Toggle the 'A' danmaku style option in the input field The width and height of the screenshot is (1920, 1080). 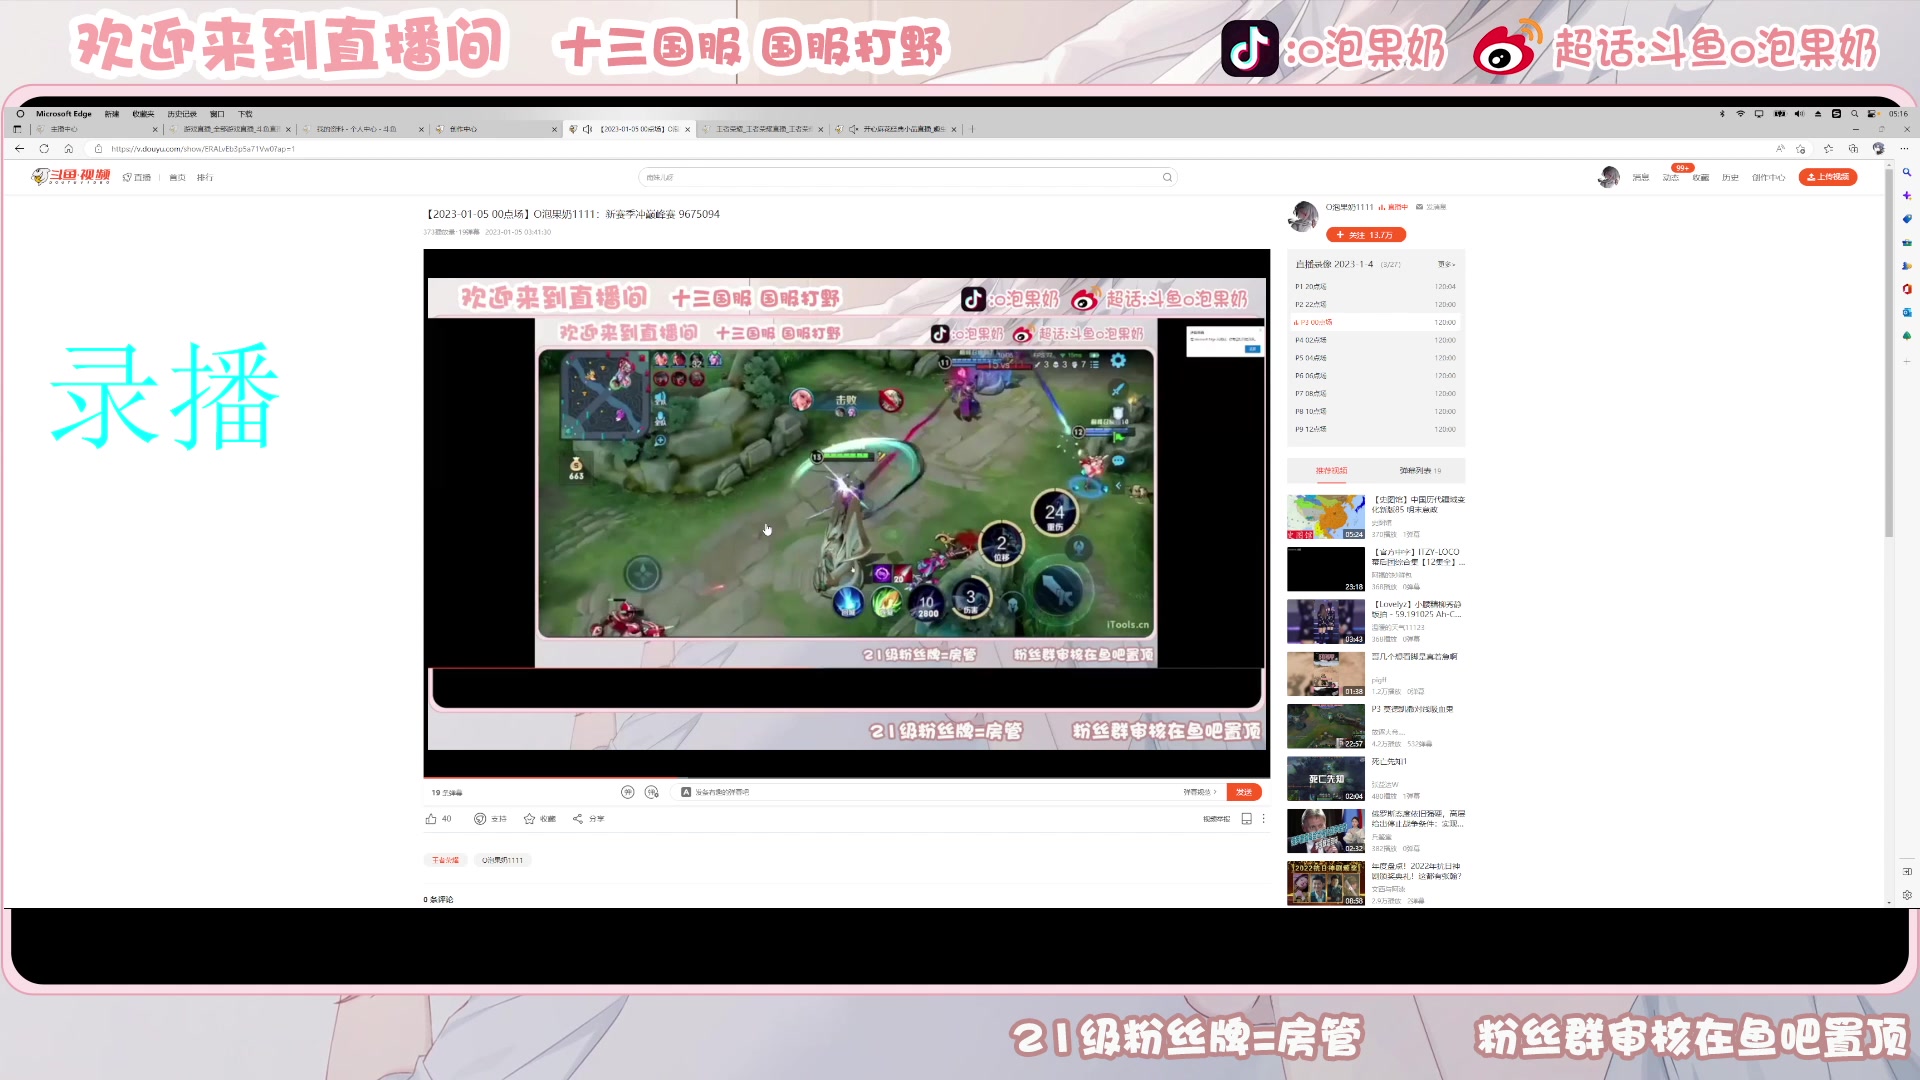click(x=686, y=792)
